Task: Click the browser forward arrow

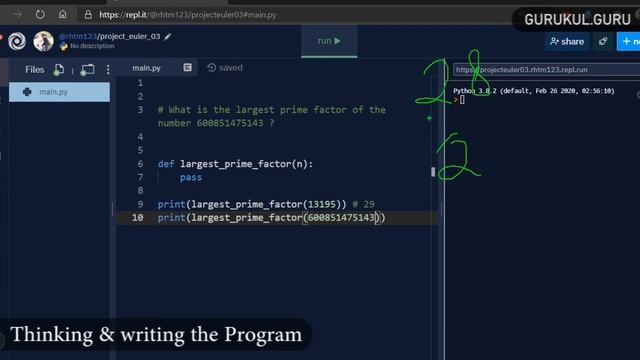Action: pyautogui.click(x=18, y=15)
